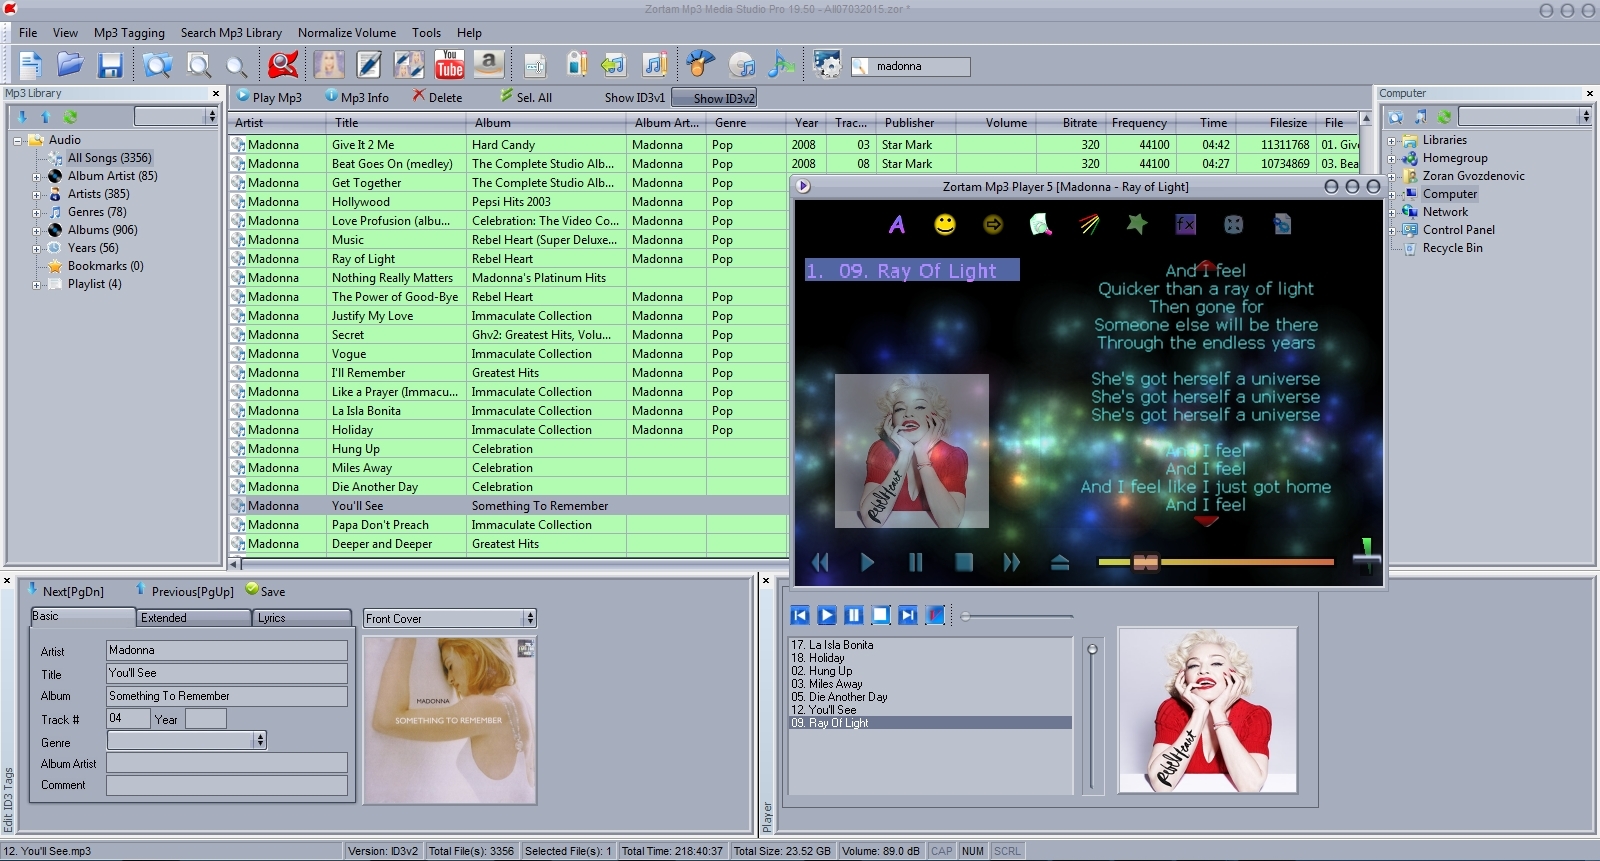Screen dimensions: 1600x861
Task: Click the Sel. All button
Action: click(x=526, y=97)
